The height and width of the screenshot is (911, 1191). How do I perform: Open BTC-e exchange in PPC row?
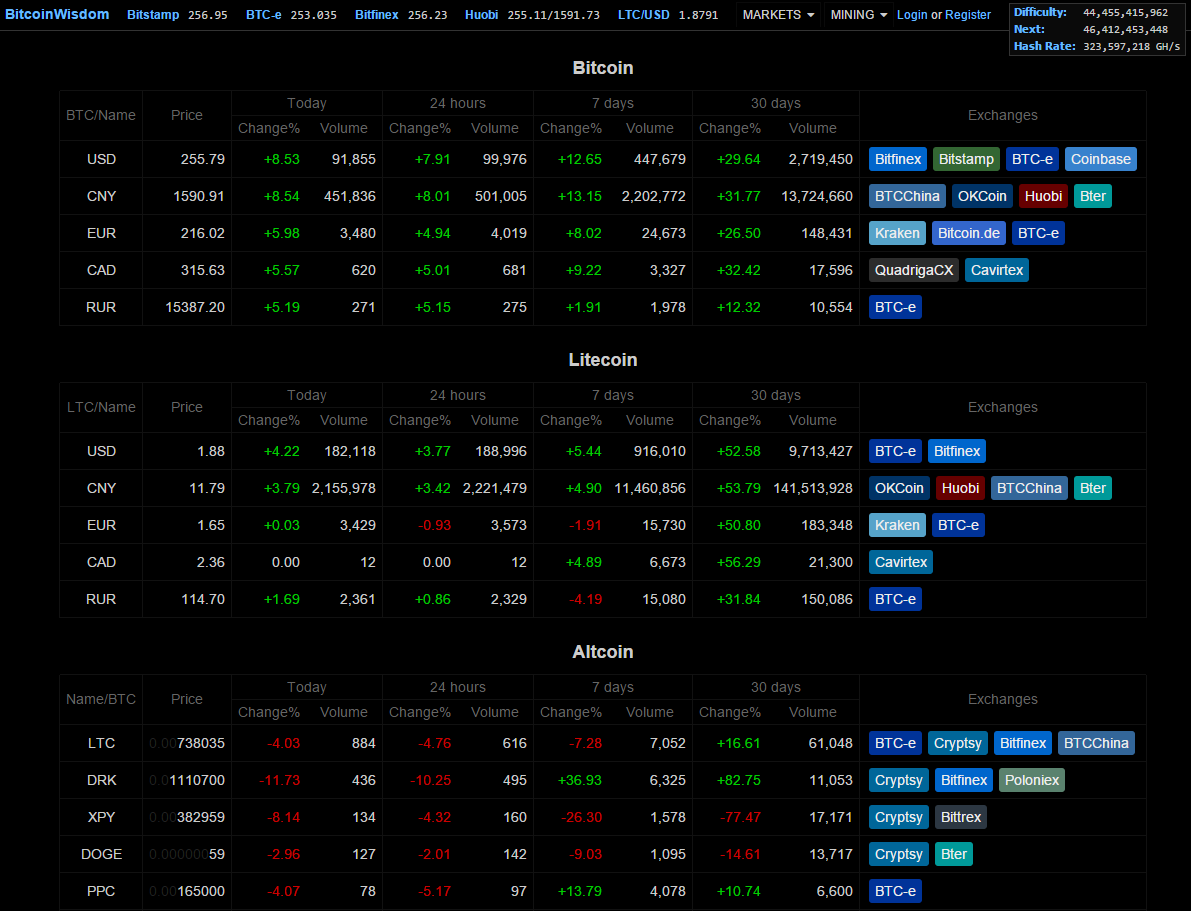tap(896, 891)
